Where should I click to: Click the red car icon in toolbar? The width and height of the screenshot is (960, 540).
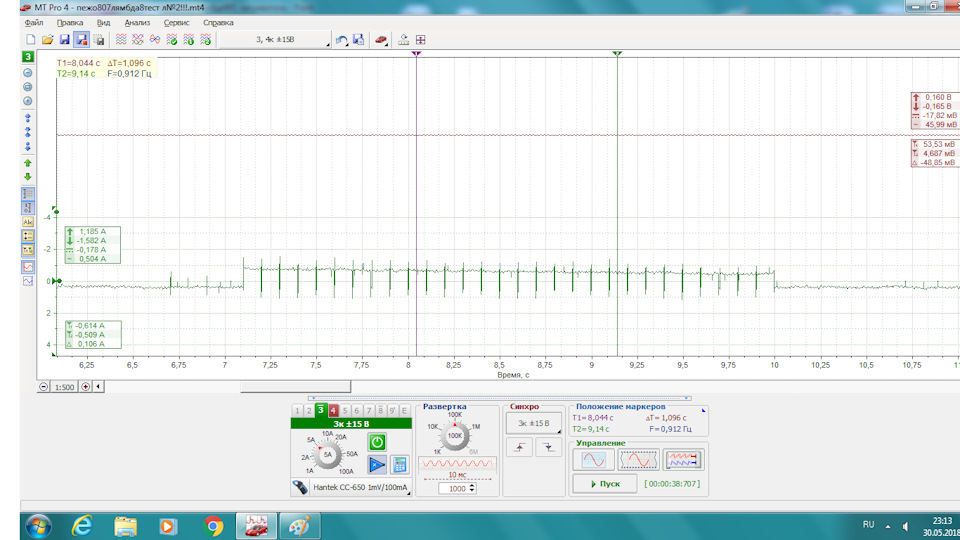[380, 40]
